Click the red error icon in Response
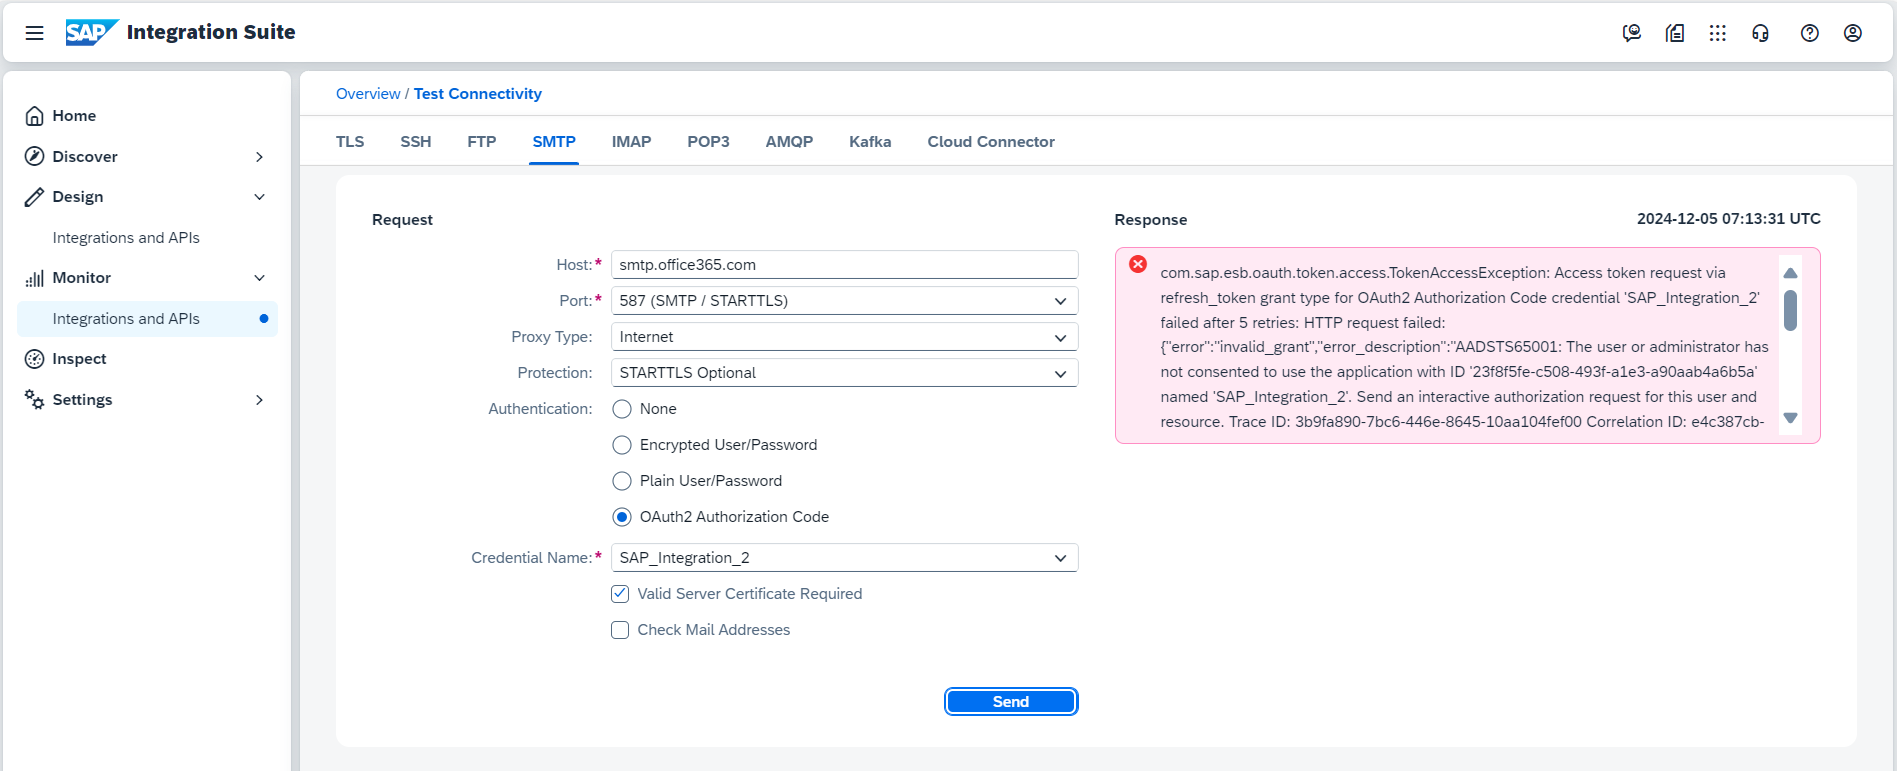The image size is (1897, 771). [x=1138, y=264]
